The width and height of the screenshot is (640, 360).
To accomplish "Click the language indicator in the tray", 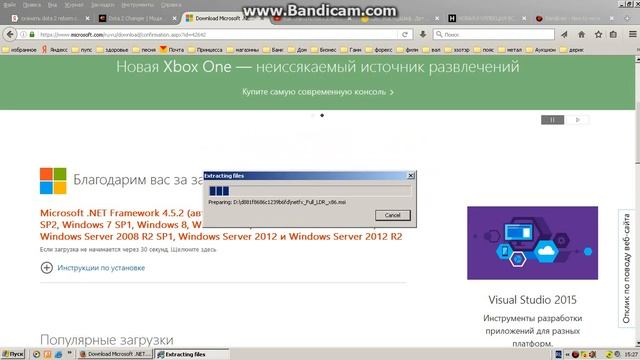I will pos(558,354).
